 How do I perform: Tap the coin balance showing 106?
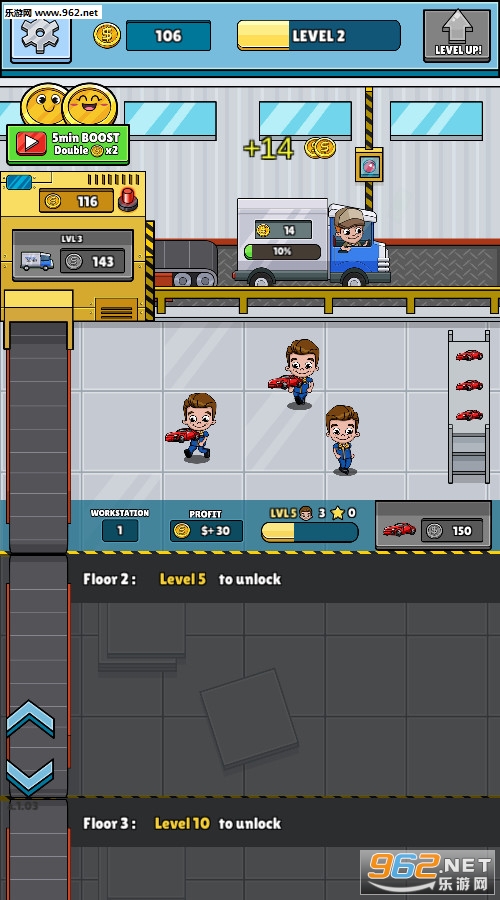pos(168,36)
